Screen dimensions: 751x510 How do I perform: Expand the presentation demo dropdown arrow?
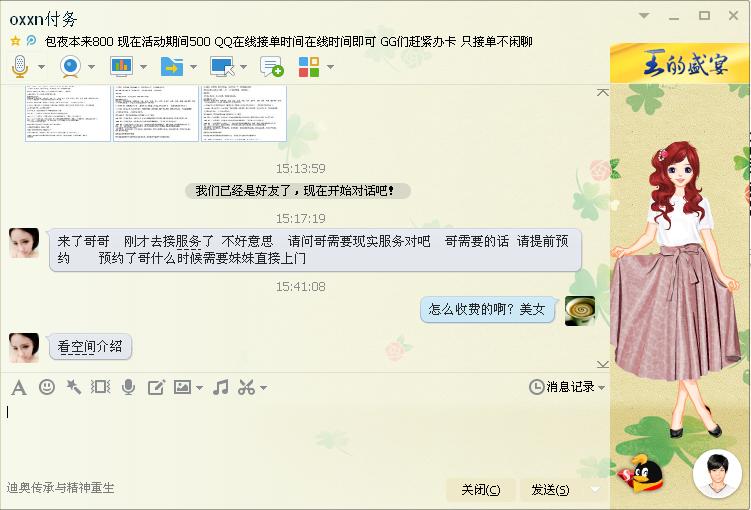pyautogui.click(x=143, y=67)
